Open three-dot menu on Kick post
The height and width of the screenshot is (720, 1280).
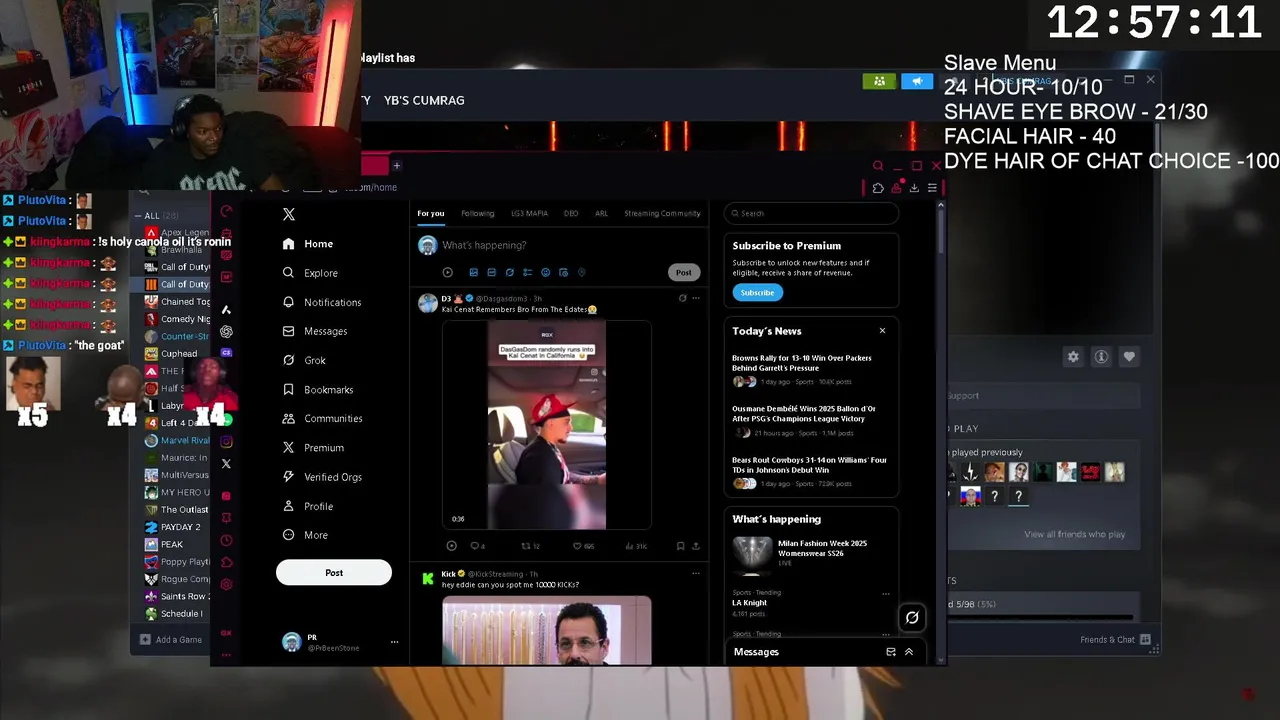pos(696,574)
